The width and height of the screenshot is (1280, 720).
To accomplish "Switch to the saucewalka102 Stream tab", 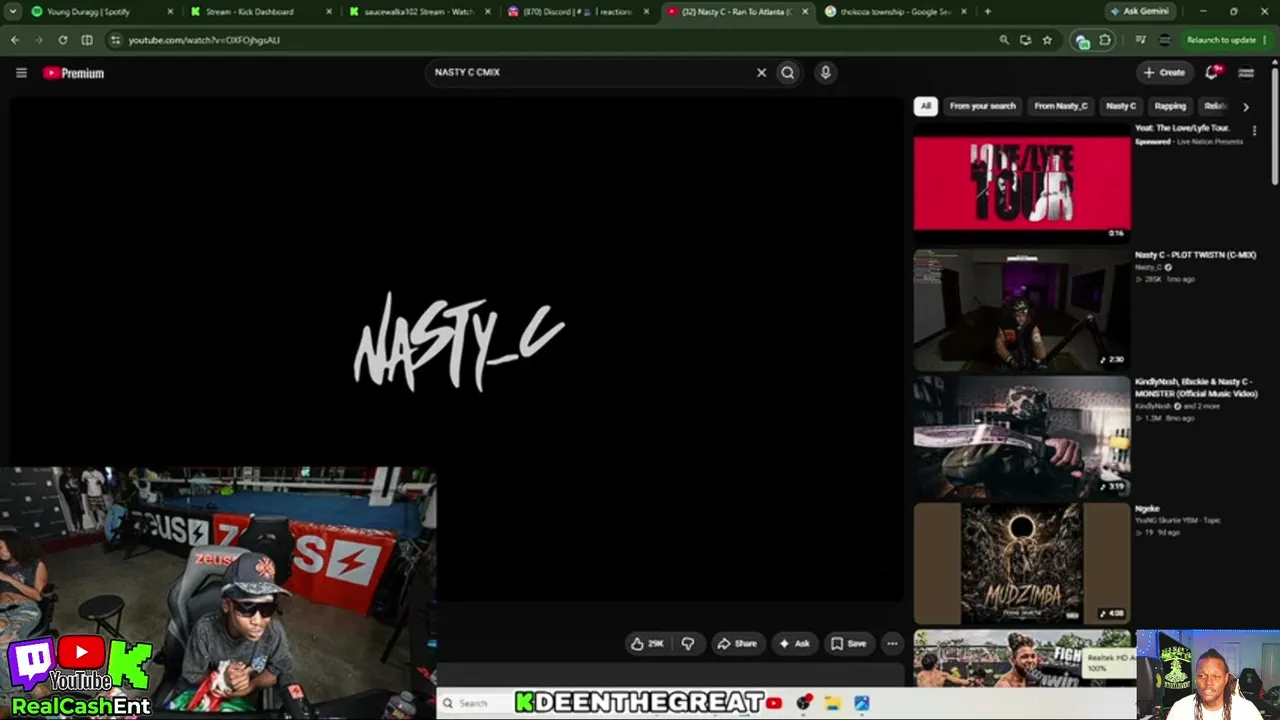I will [x=418, y=12].
